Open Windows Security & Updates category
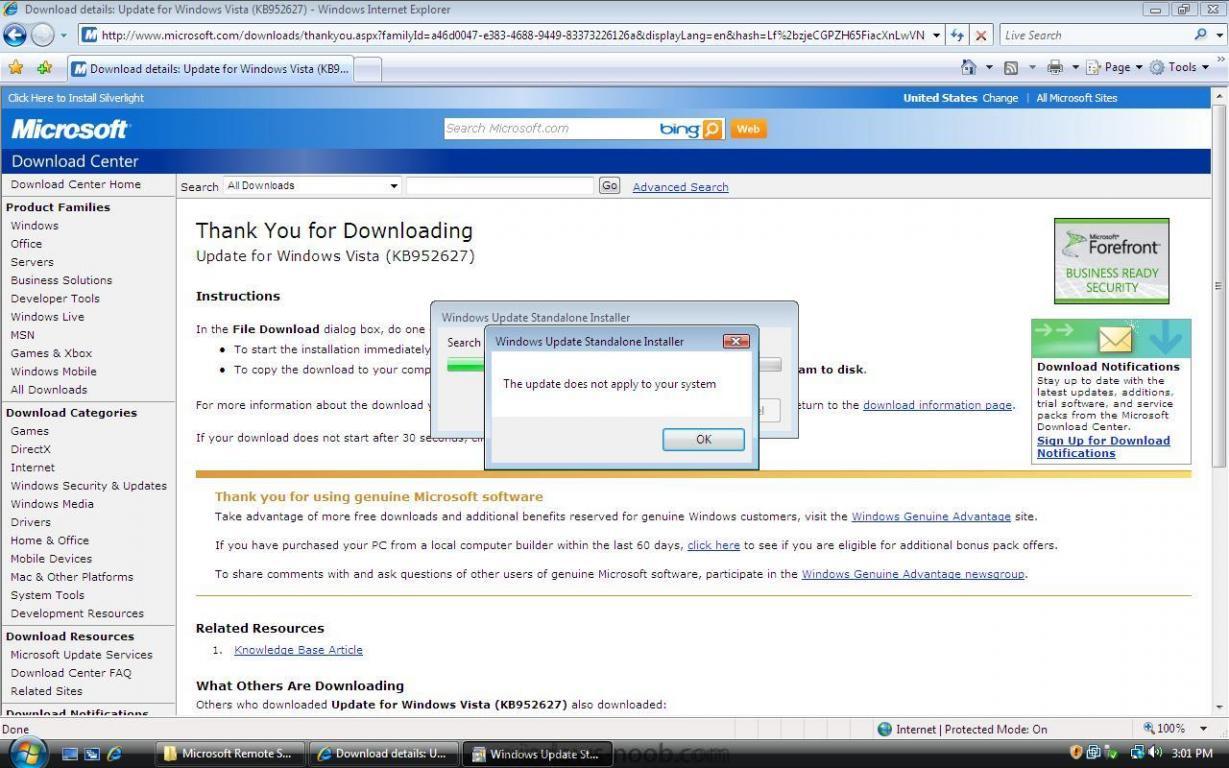This screenshot has width=1229, height=768. click(x=89, y=486)
